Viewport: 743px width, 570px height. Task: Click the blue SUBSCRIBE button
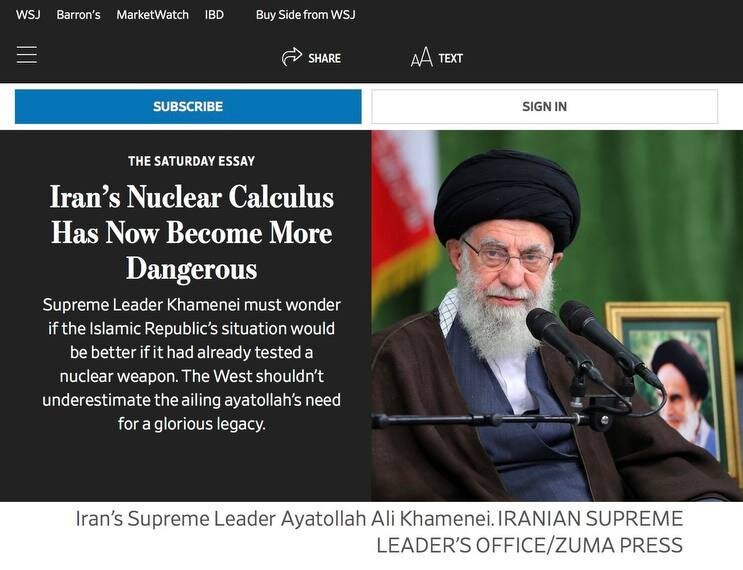188,107
